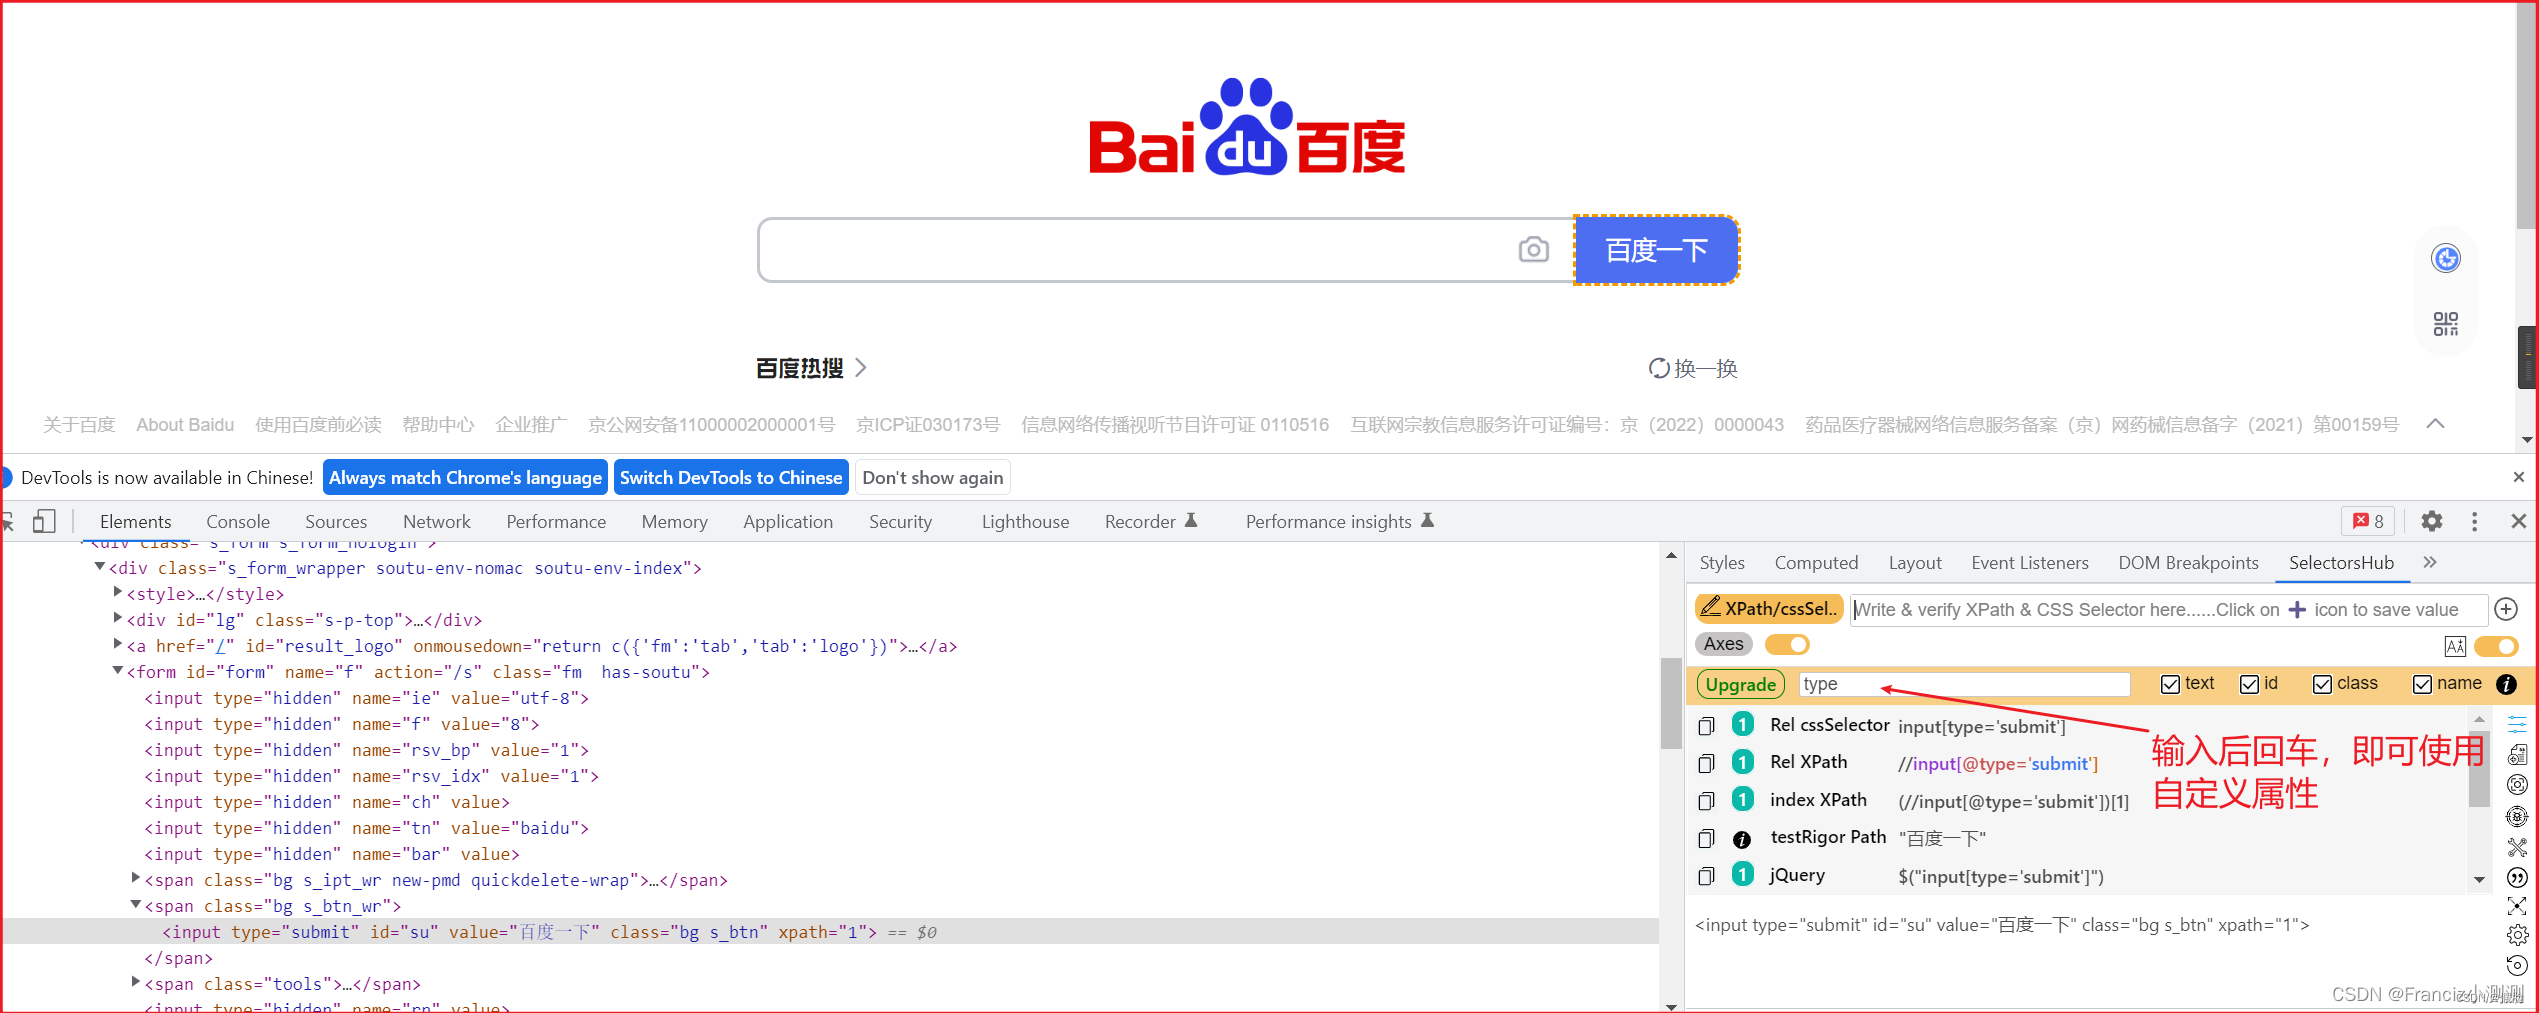
Task: Show more sidebar tabs chevron
Action: point(2430,563)
